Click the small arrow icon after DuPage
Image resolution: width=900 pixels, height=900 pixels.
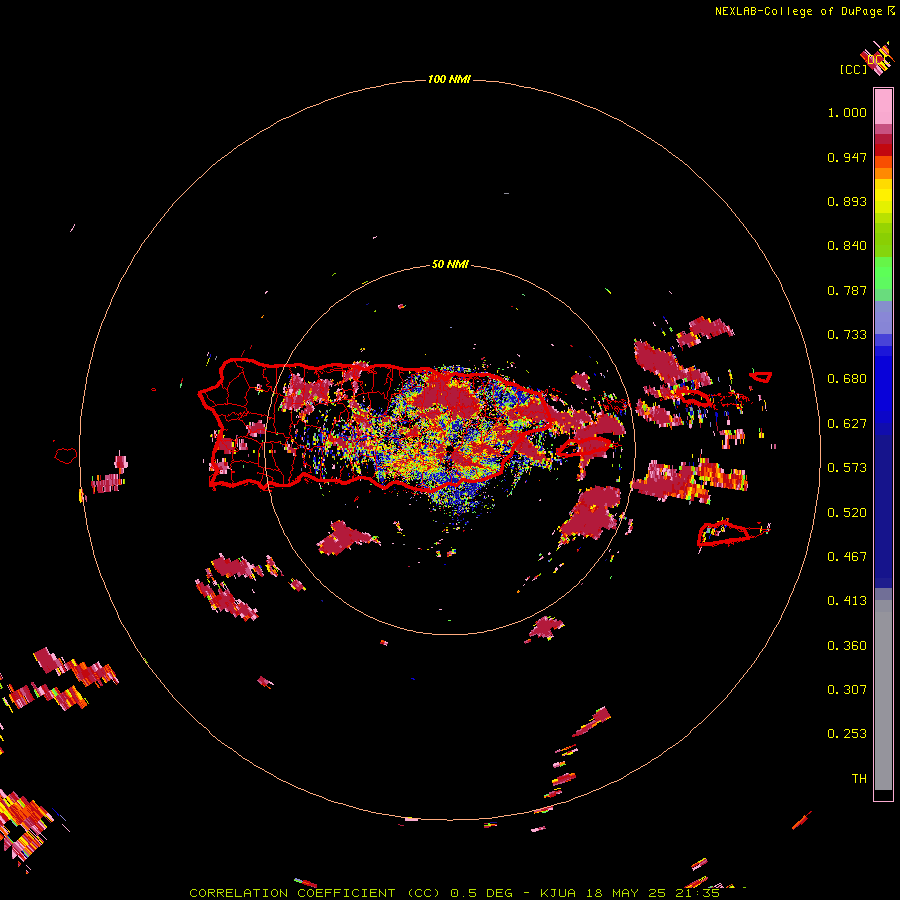pos(890,10)
